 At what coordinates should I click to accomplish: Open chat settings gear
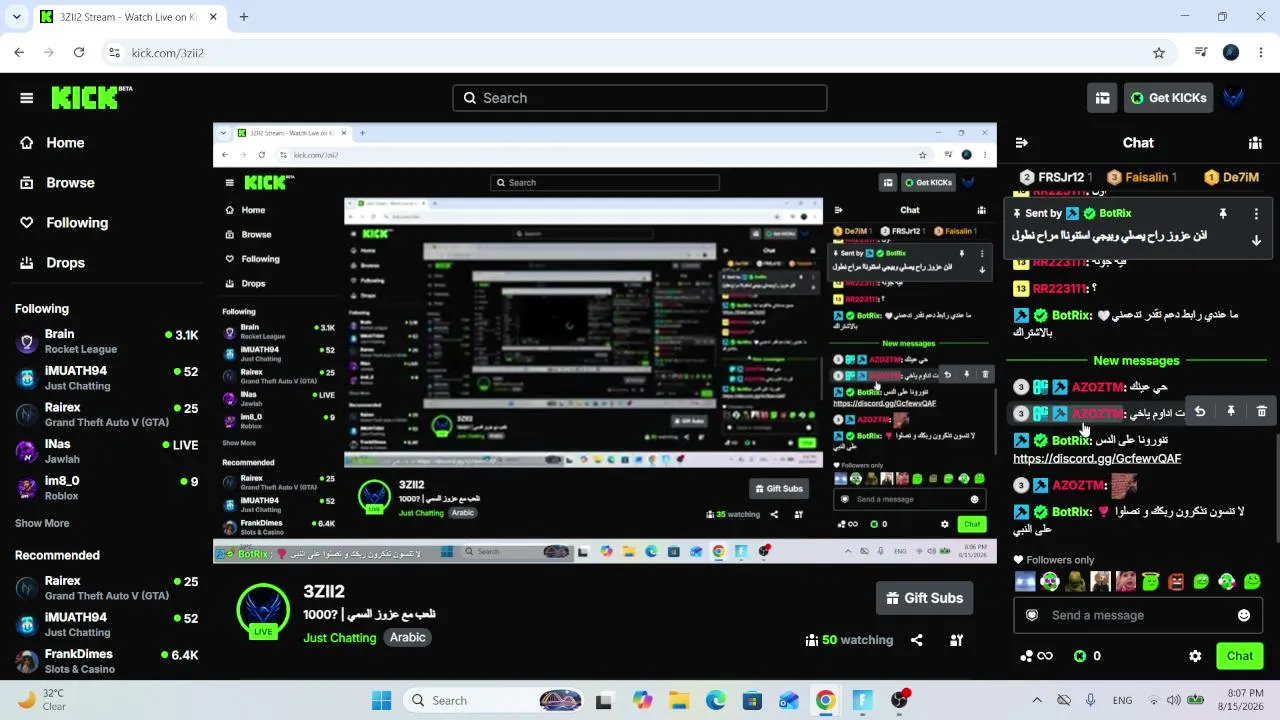pyautogui.click(x=1195, y=656)
